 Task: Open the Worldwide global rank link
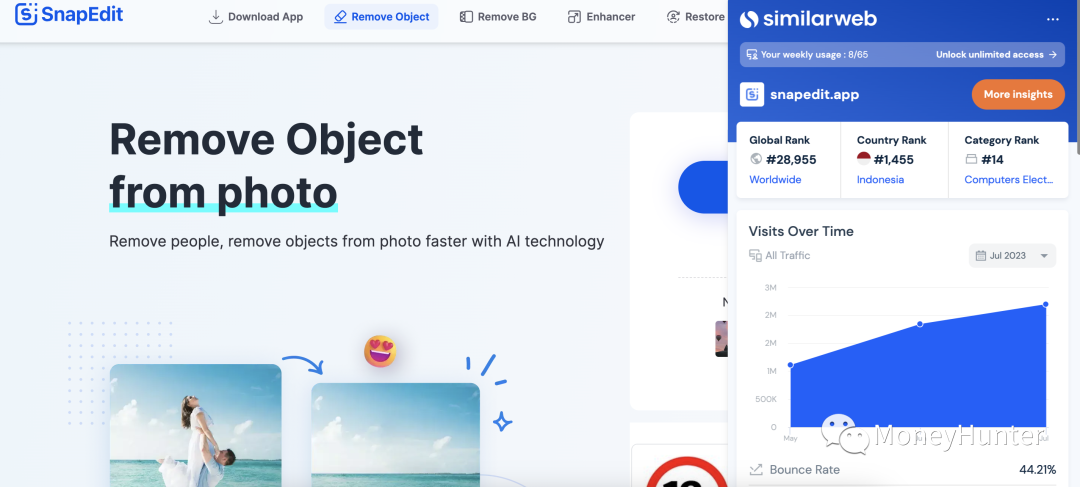pyautogui.click(x=775, y=180)
